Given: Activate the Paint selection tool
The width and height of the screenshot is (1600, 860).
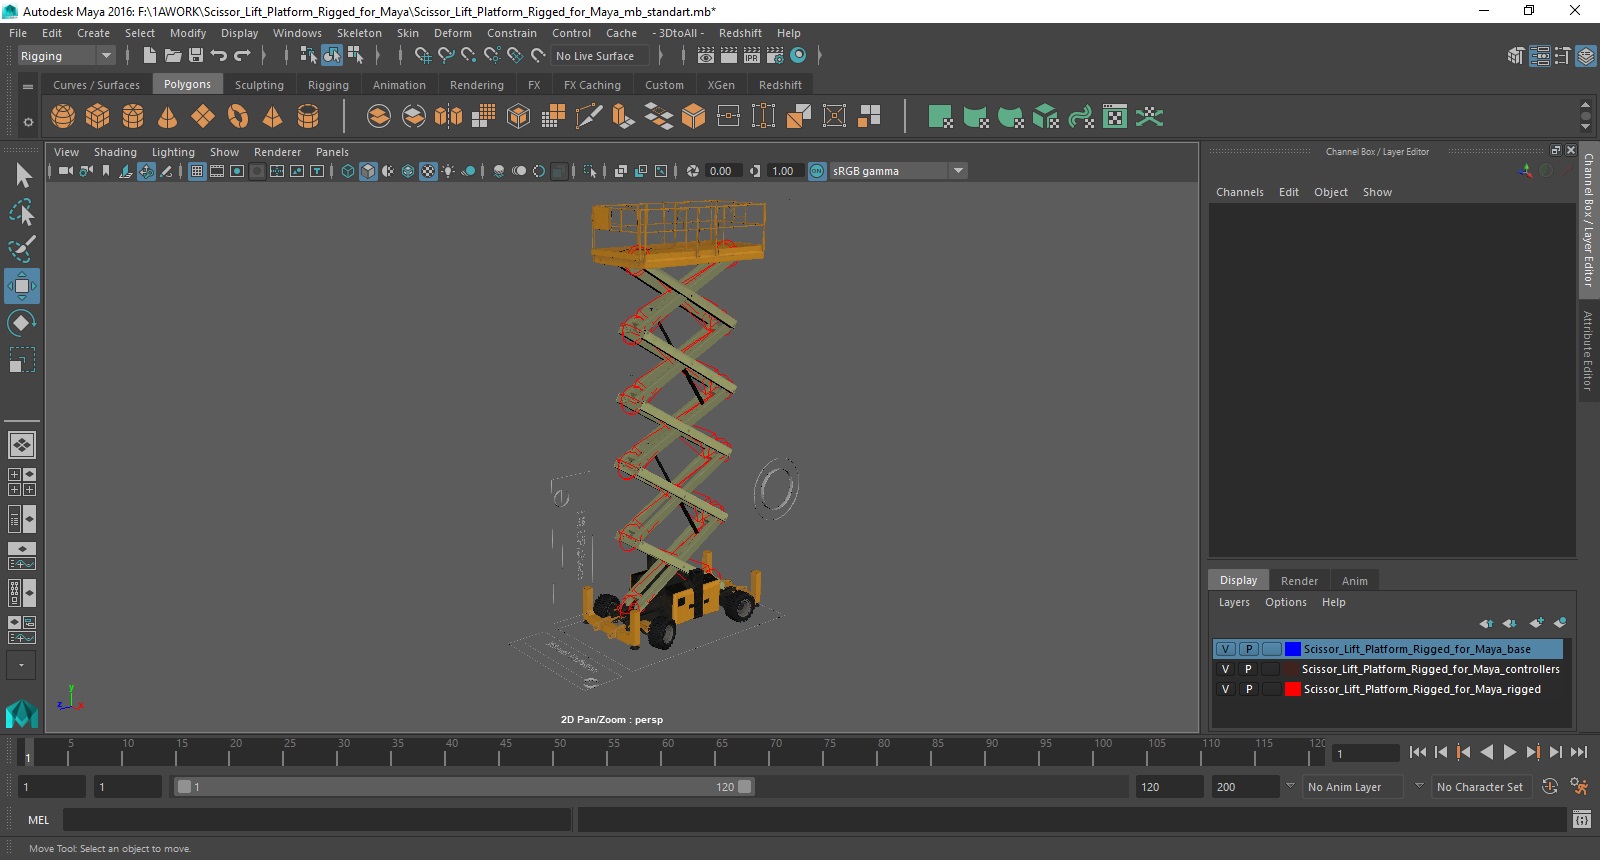Looking at the screenshot, I should (22, 249).
